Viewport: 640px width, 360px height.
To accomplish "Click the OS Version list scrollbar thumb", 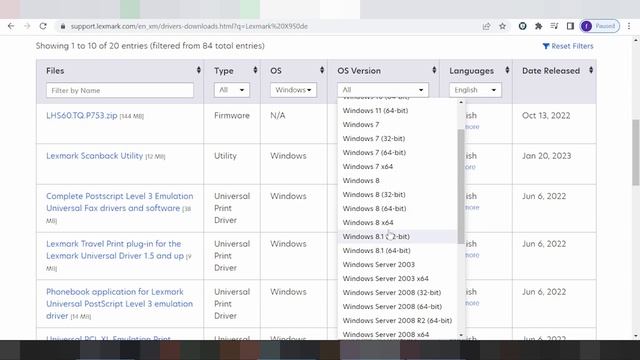I will click(x=461, y=186).
